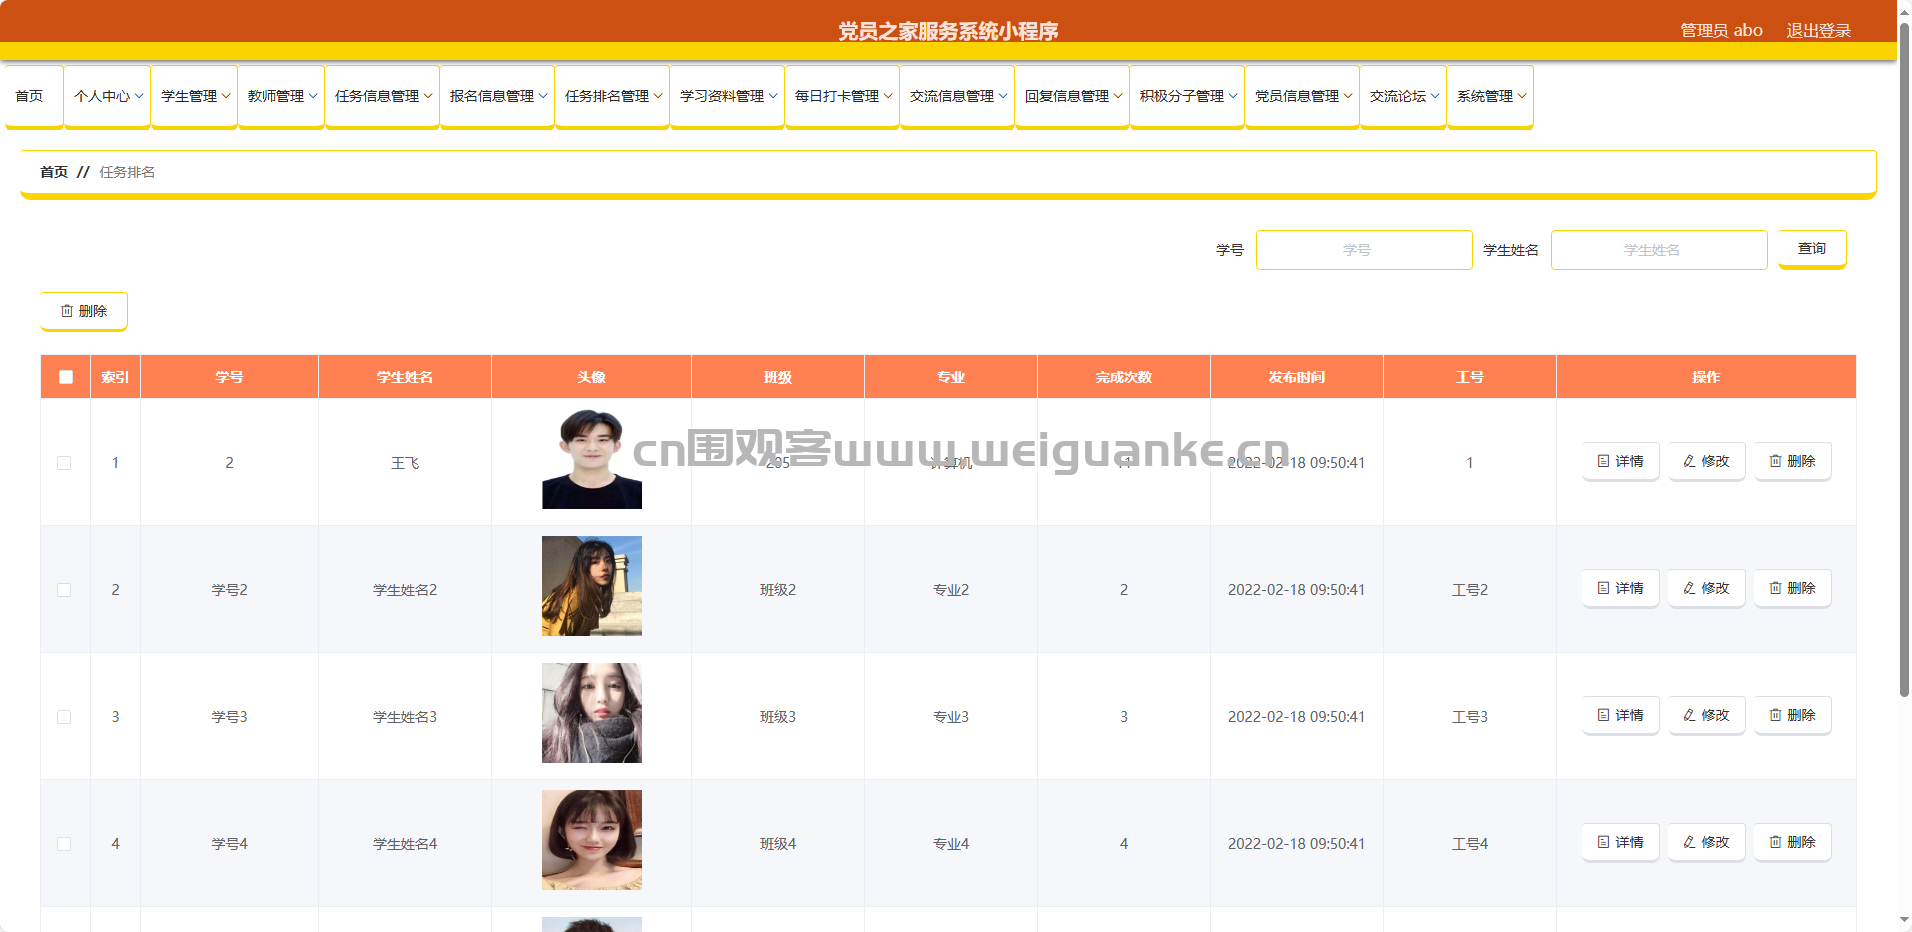Check the checkbox for the 学号3 row

pos(64,717)
